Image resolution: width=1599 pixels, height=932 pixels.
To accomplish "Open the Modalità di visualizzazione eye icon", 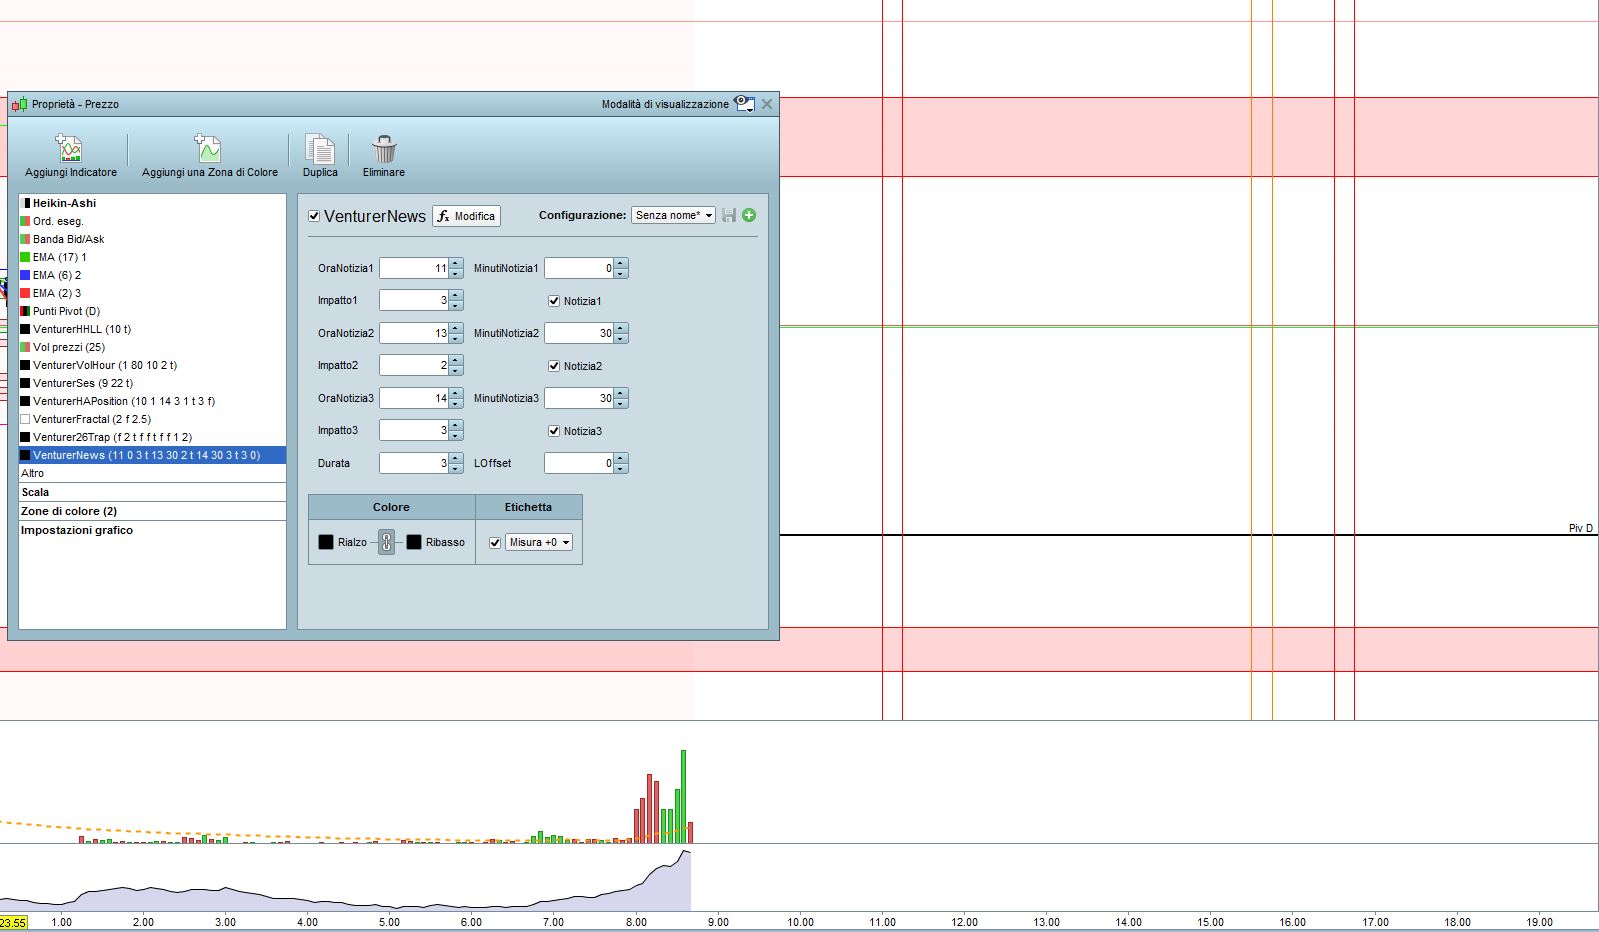I will tap(744, 104).
